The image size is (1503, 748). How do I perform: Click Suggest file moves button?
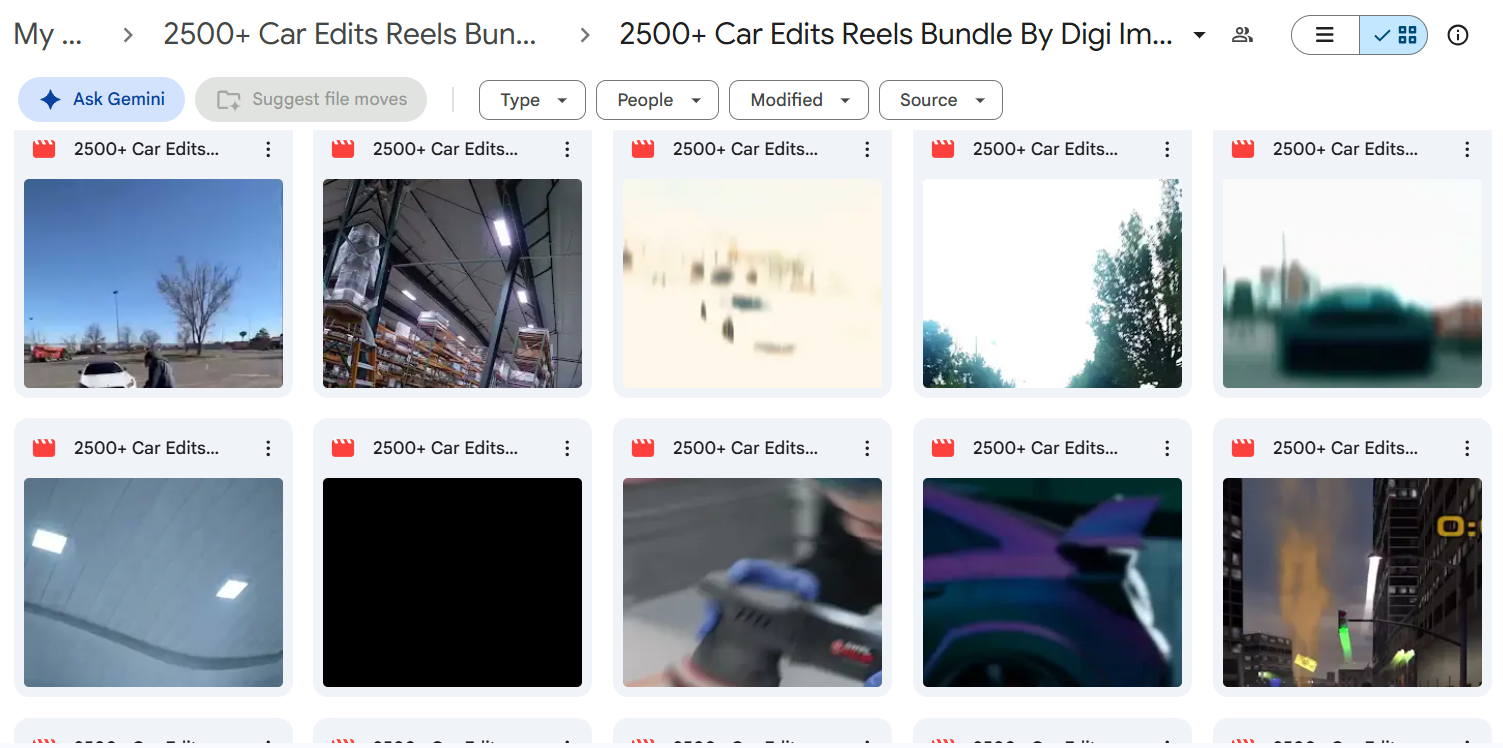[x=311, y=100]
